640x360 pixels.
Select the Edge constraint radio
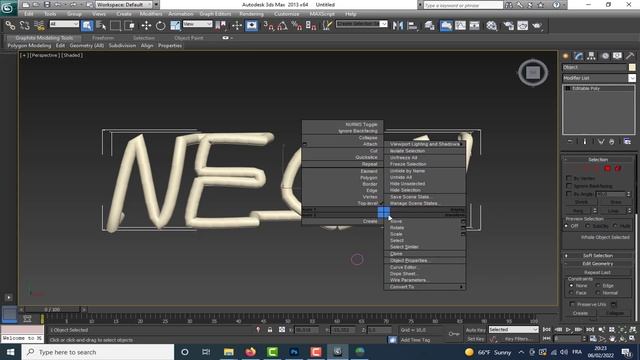(598, 285)
